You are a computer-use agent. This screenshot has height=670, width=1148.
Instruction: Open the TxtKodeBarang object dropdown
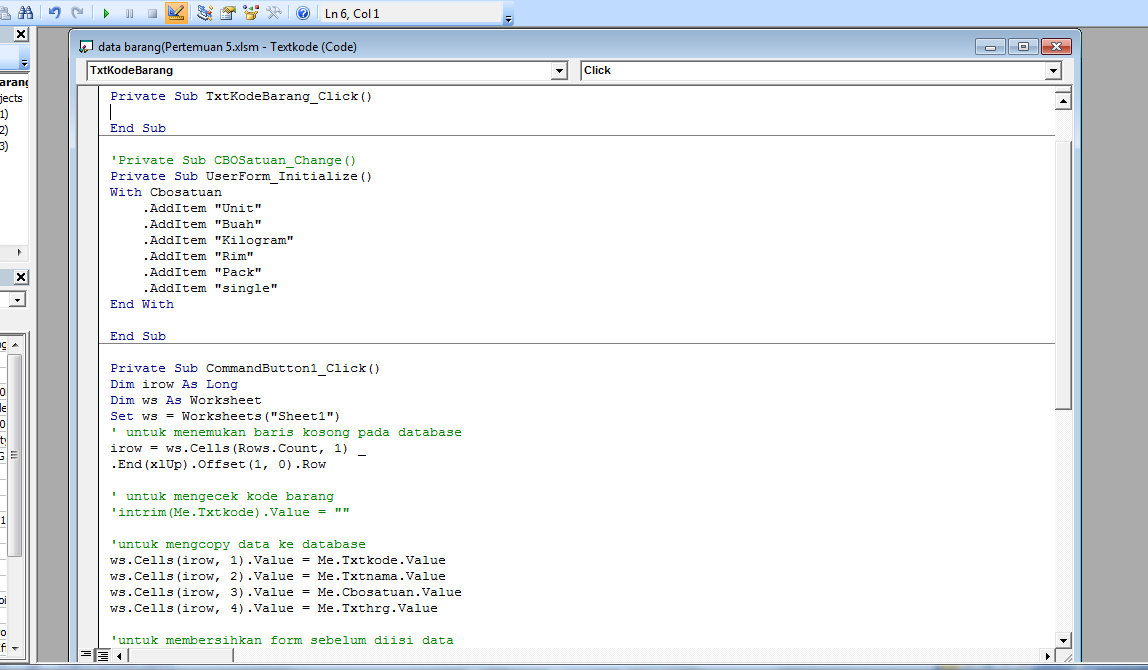pos(559,70)
